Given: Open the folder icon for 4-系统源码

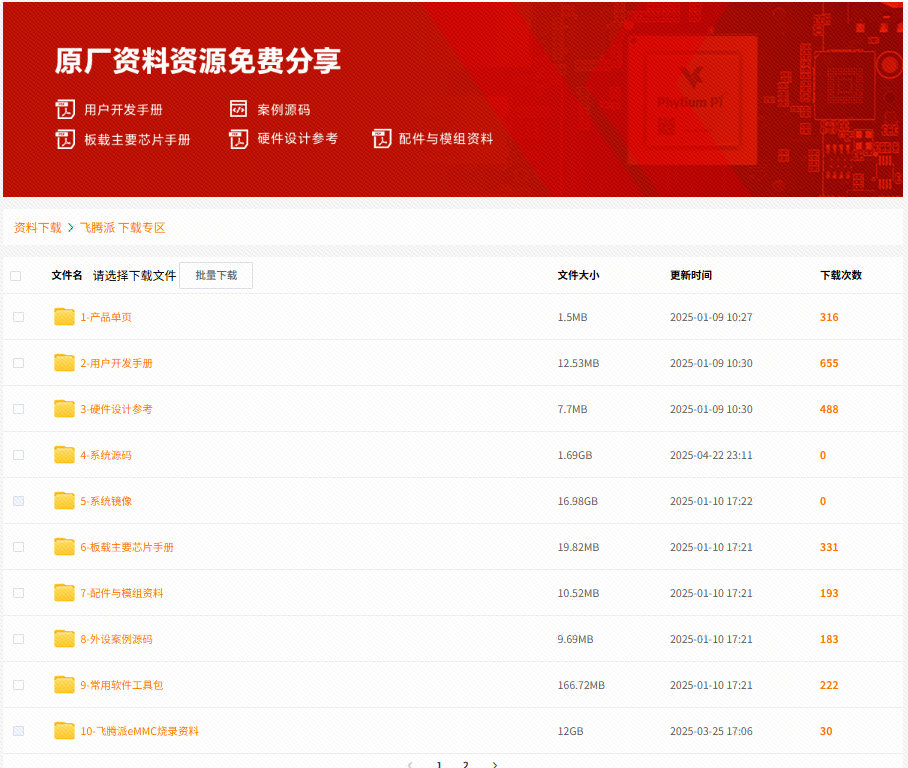Looking at the screenshot, I should (64, 455).
